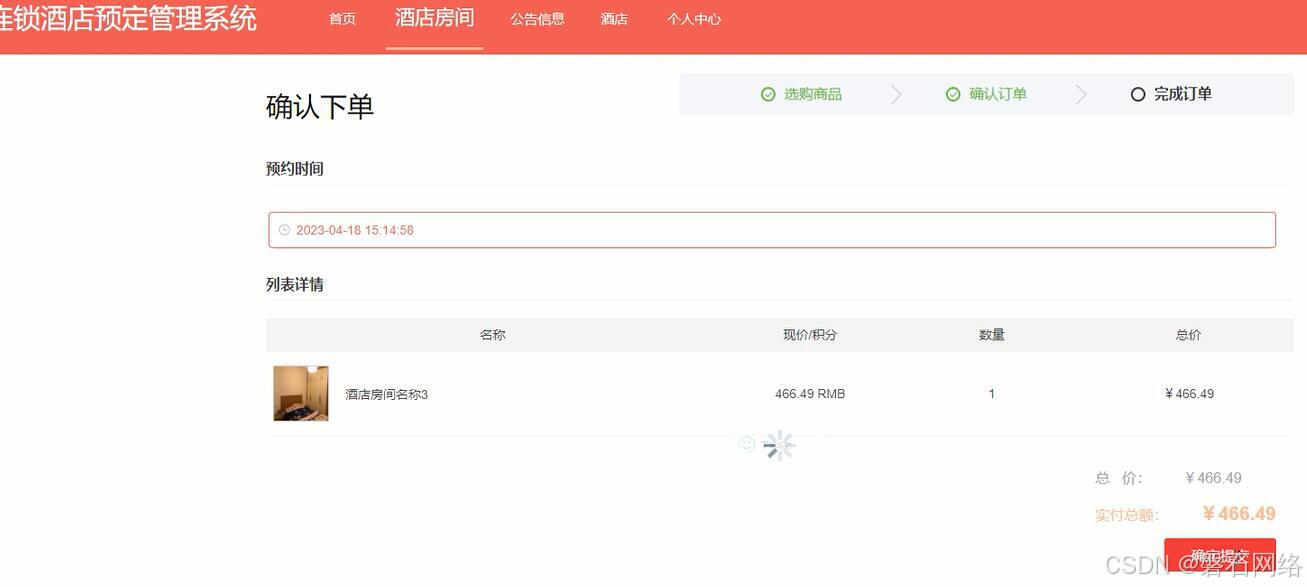Select the 酒店 navigation entry
The image size is (1307, 587).
click(613, 17)
